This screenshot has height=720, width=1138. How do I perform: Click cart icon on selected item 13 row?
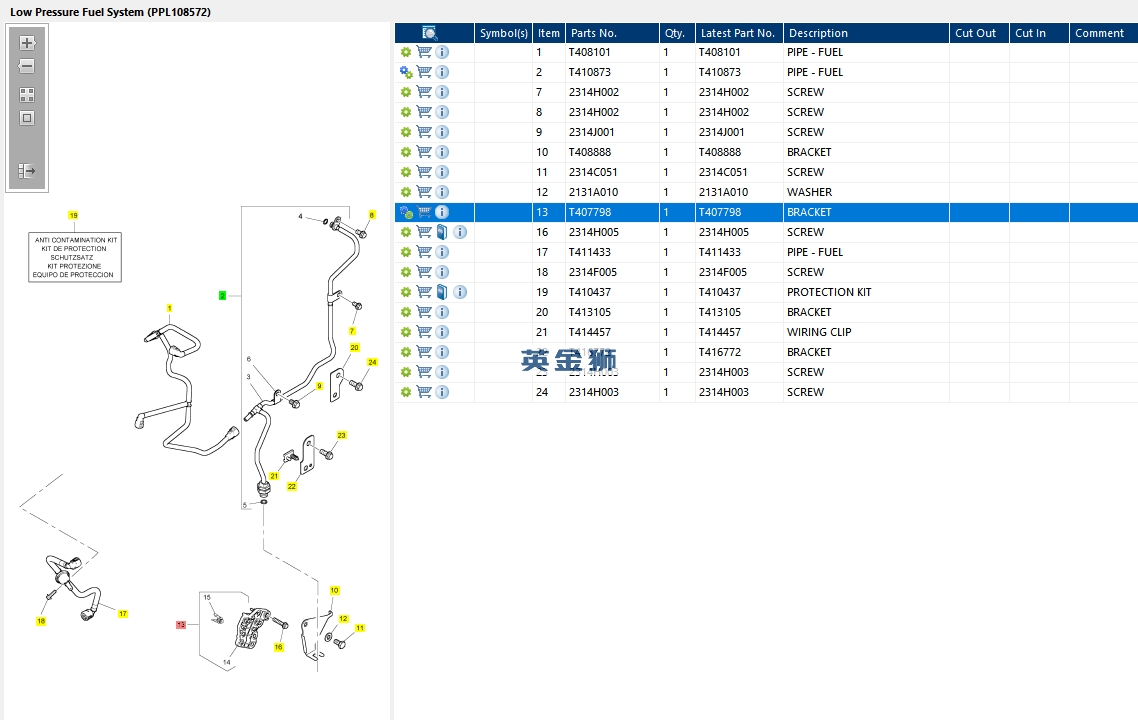[424, 212]
